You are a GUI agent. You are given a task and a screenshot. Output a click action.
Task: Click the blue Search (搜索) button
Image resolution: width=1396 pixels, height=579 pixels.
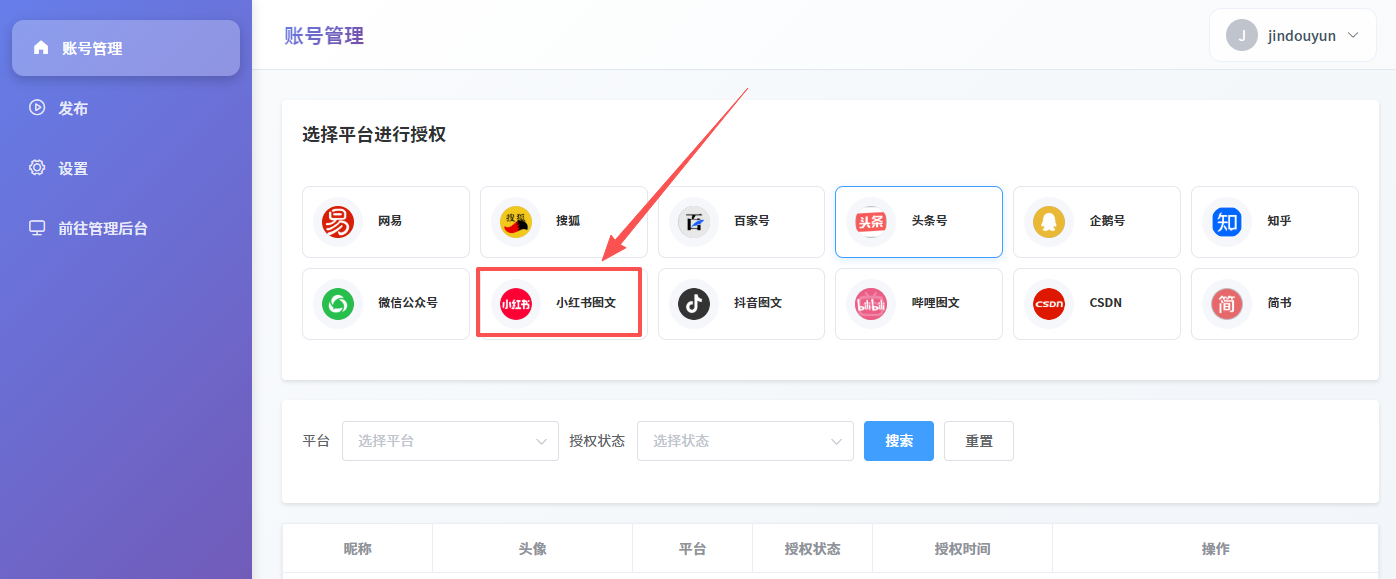[x=898, y=441]
